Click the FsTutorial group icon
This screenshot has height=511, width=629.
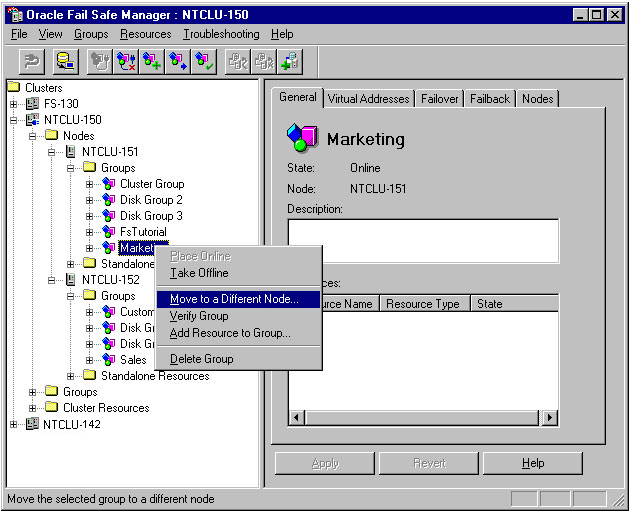coord(108,232)
